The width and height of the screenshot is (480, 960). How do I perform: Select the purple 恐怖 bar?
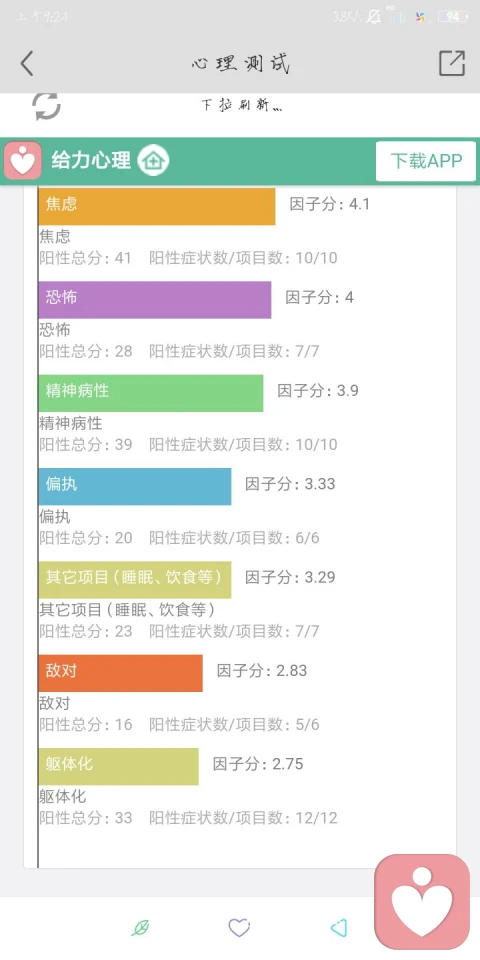point(155,300)
